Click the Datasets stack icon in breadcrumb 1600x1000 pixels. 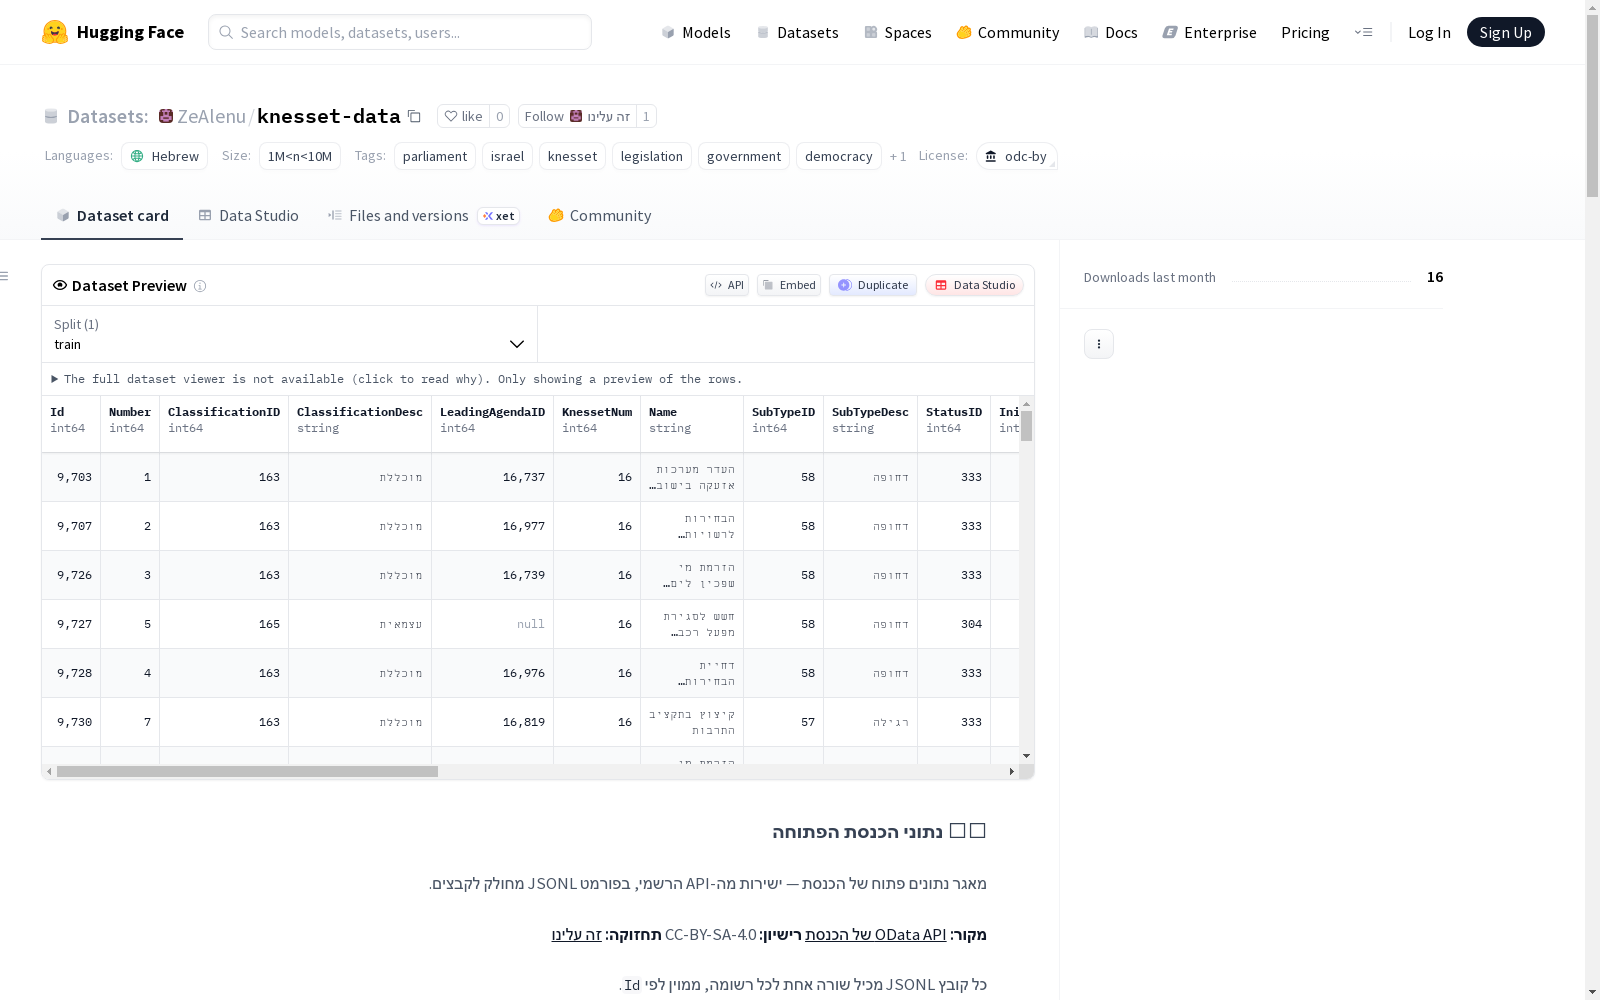point(51,116)
